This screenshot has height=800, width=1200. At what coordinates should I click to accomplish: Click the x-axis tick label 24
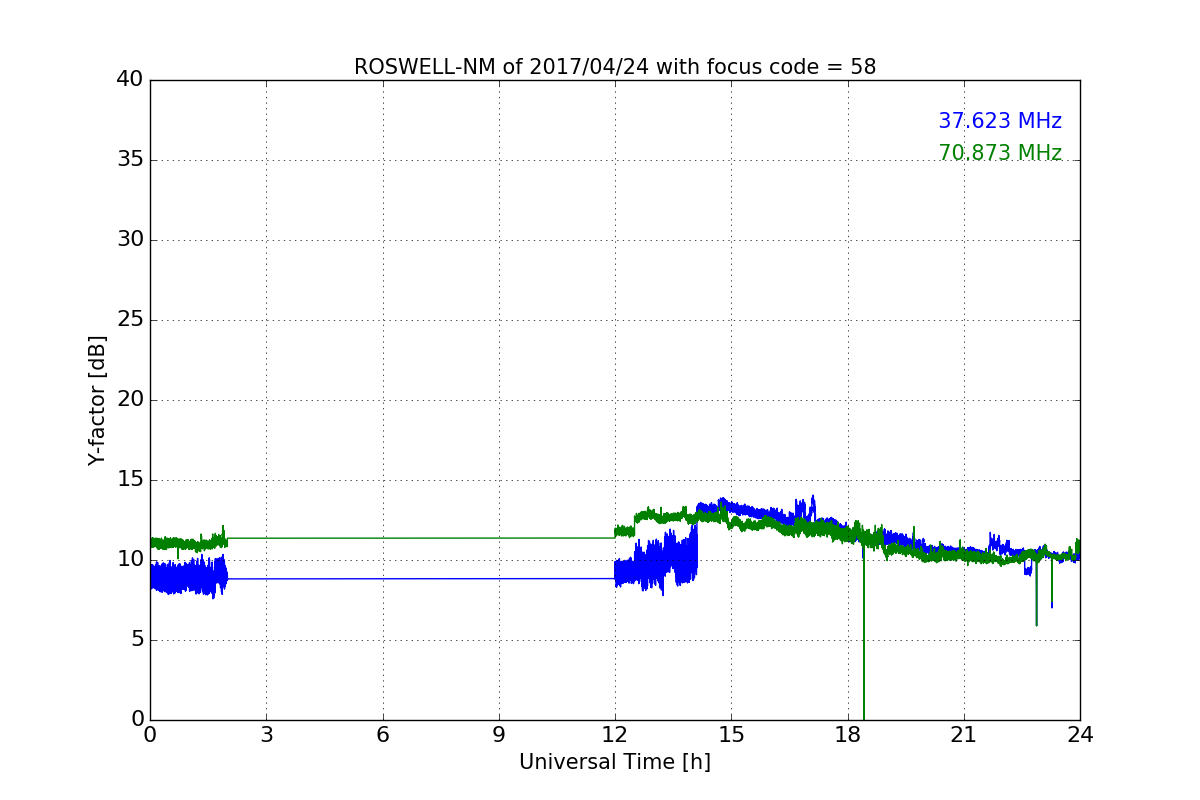[x=1080, y=735]
